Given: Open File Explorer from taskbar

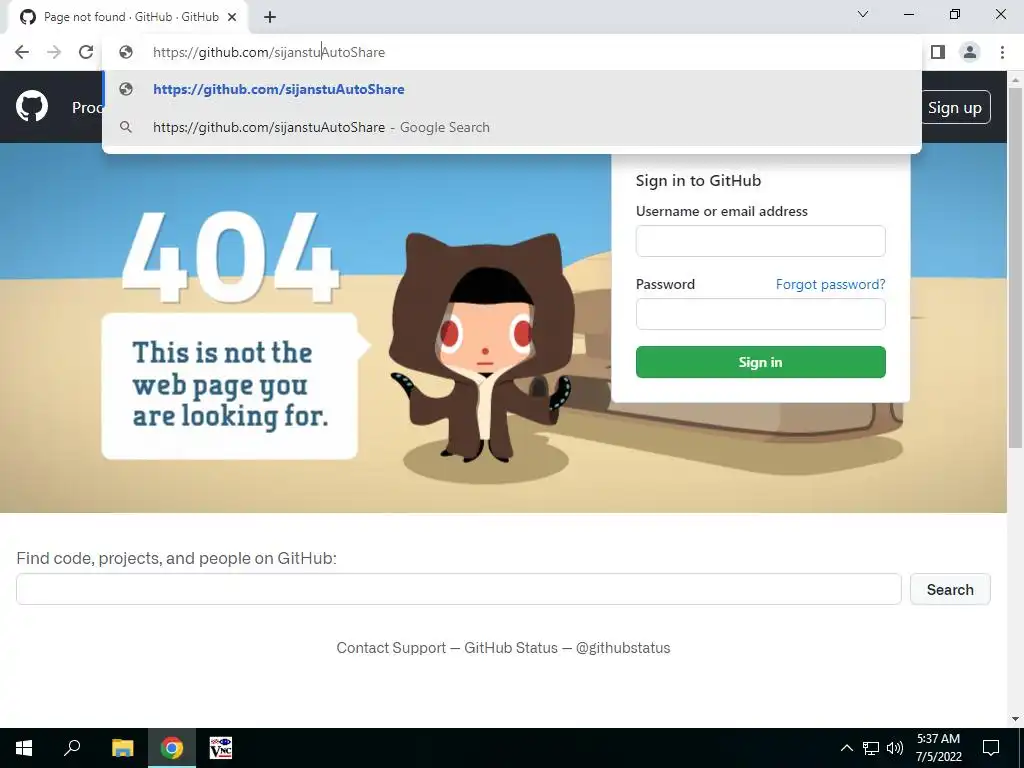Looking at the screenshot, I should coord(122,748).
